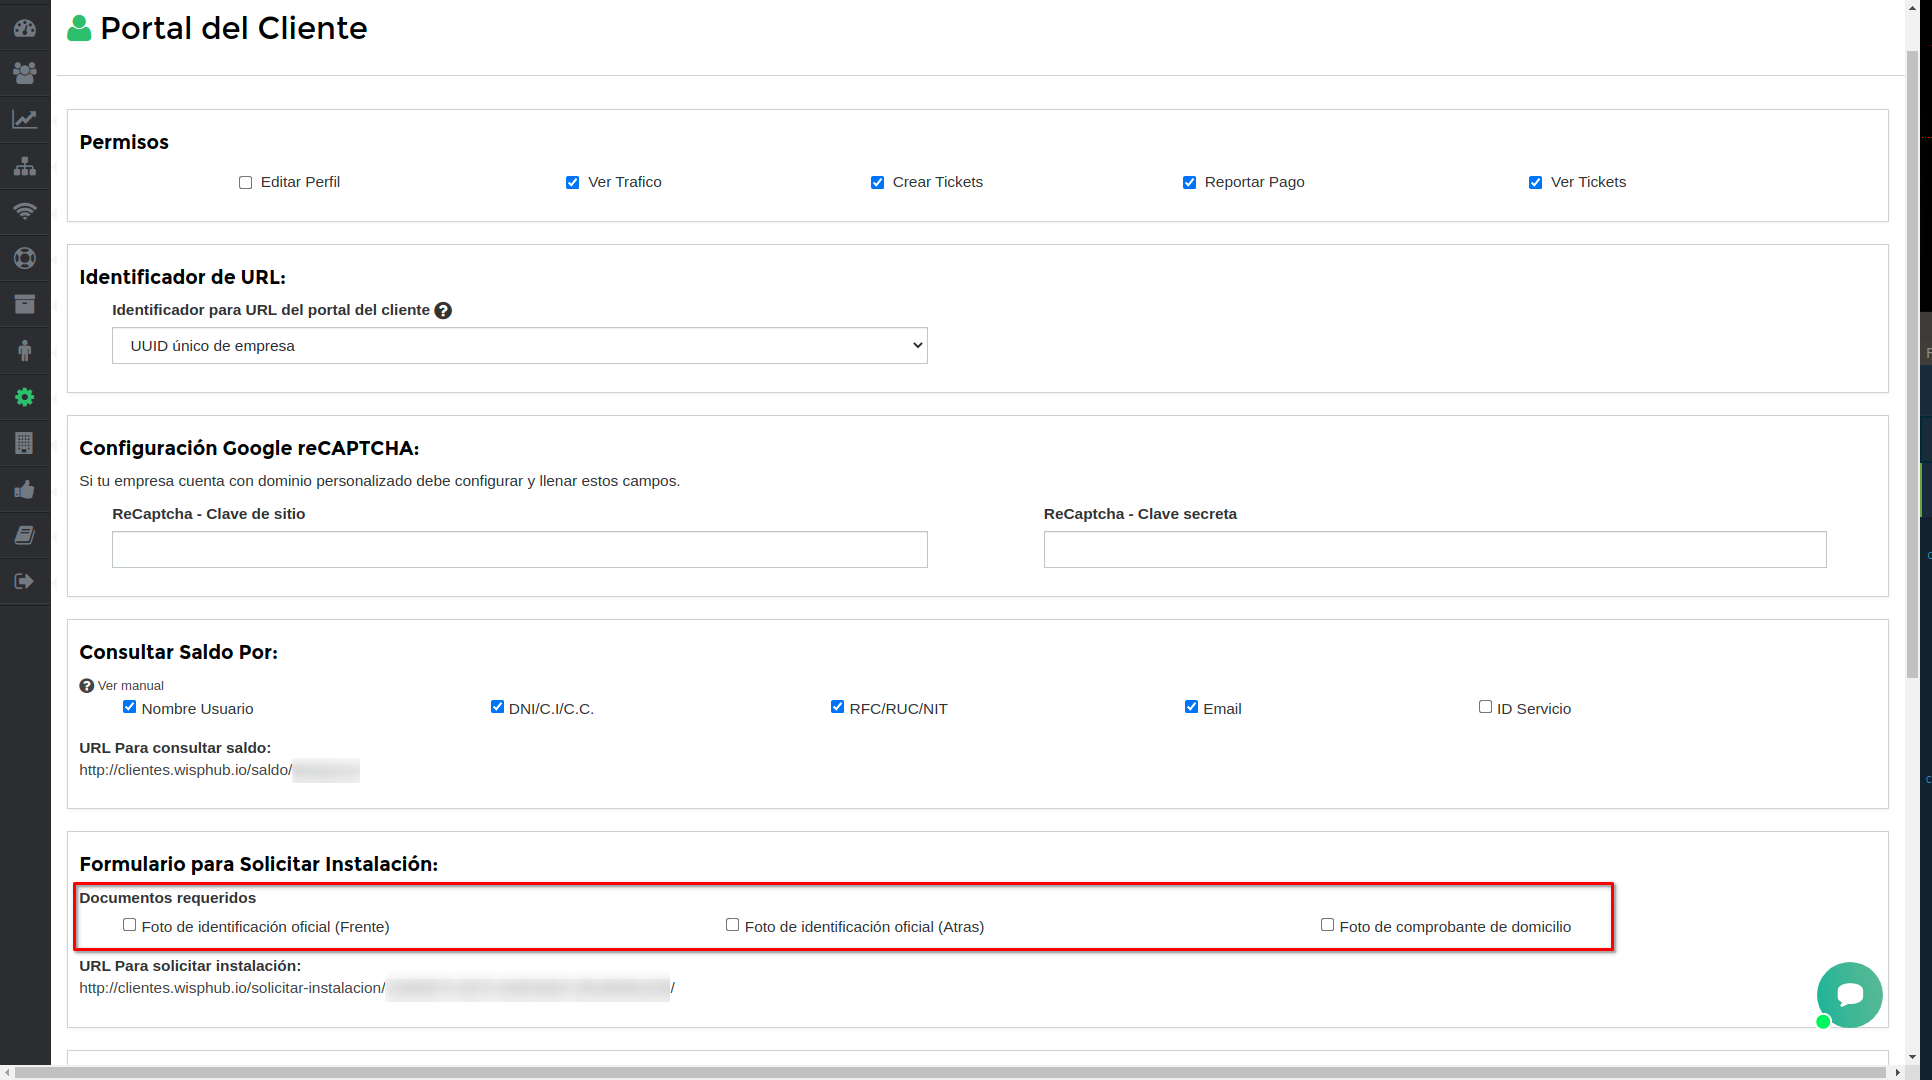The height and width of the screenshot is (1080, 1932).
Task: Open the archive box icon in sidebar
Action: point(25,304)
